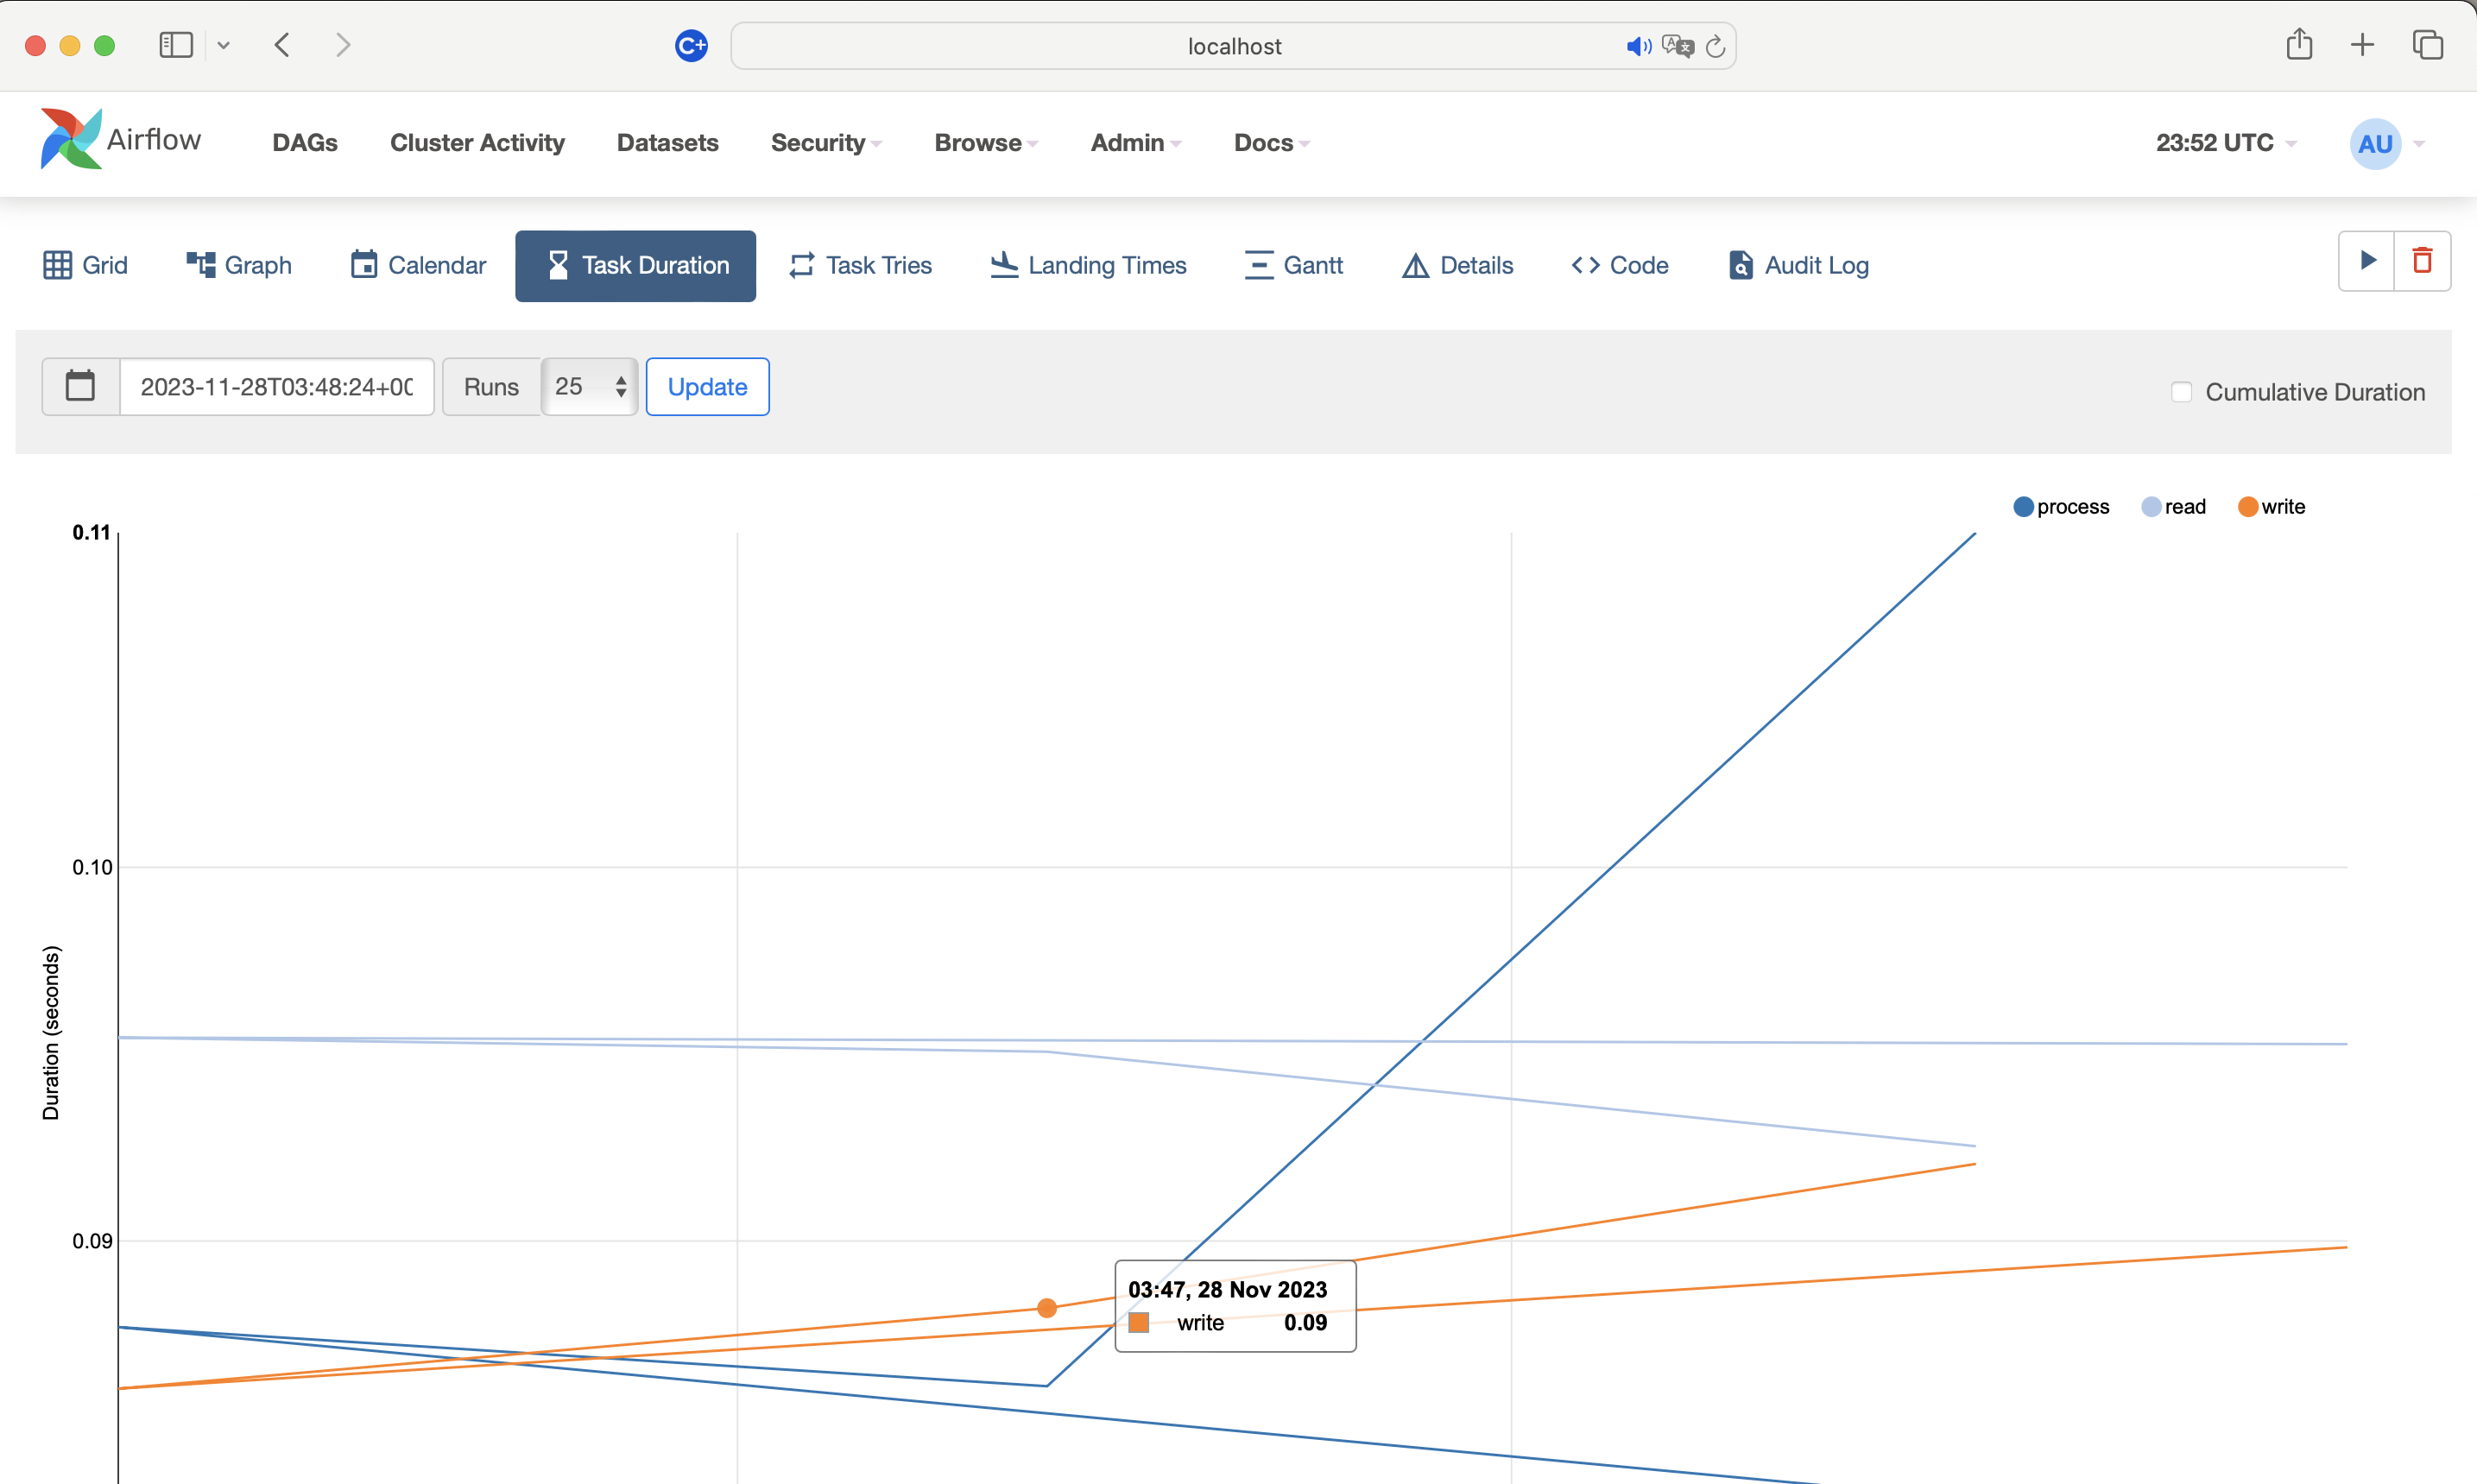Enable the Cumulative Duration checkbox

pos(2181,392)
